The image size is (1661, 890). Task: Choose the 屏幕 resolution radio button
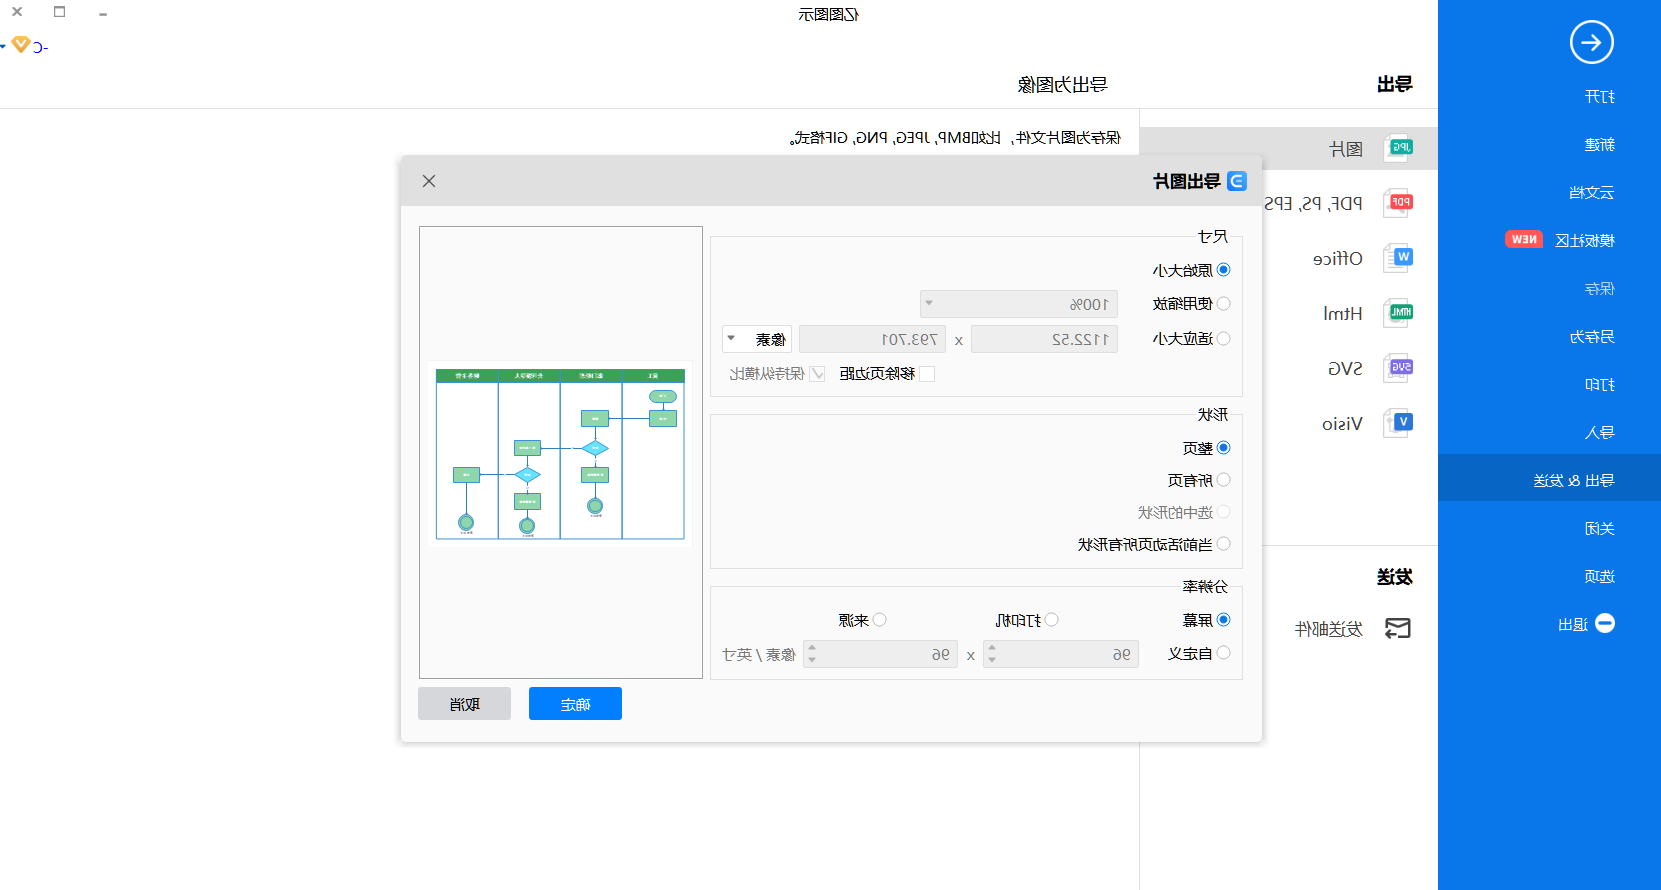pos(1224,620)
